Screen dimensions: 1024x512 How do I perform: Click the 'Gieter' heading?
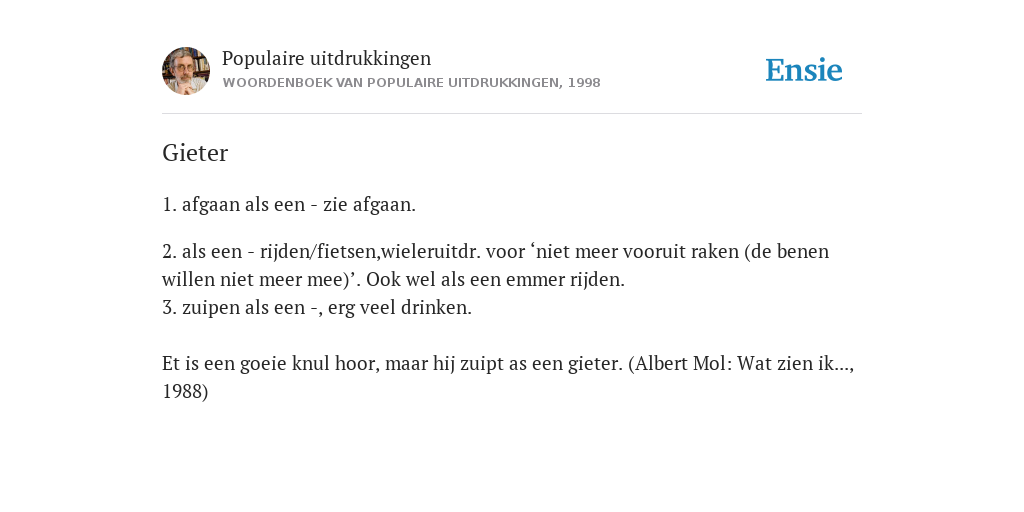pos(195,153)
